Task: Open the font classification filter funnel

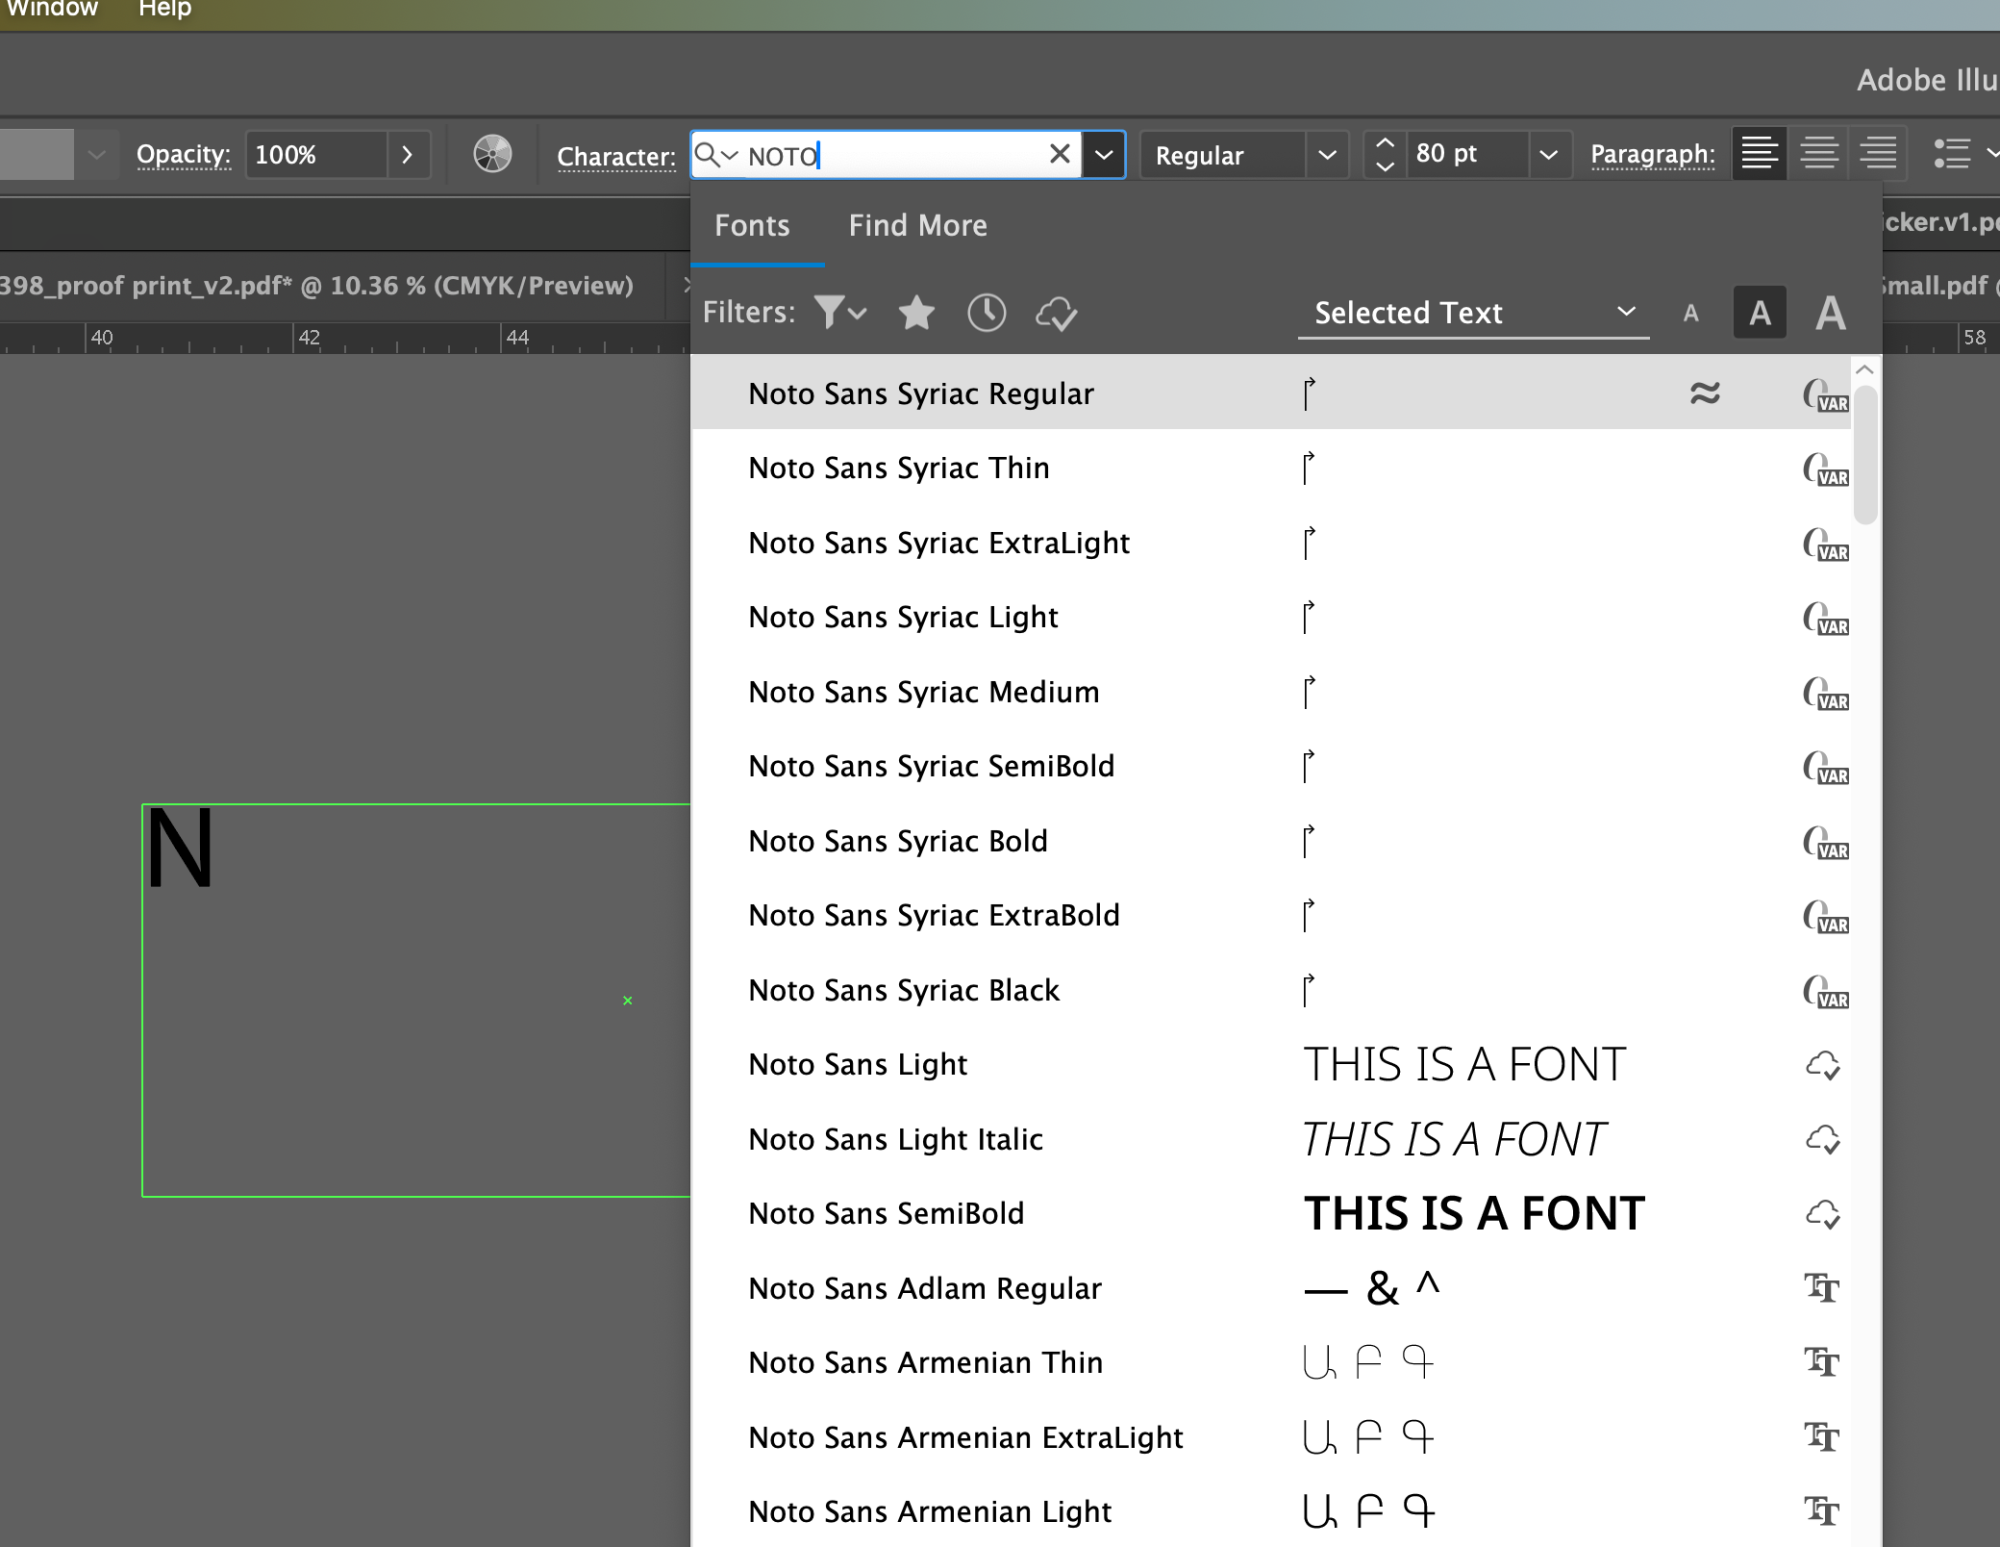Action: pos(839,312)
